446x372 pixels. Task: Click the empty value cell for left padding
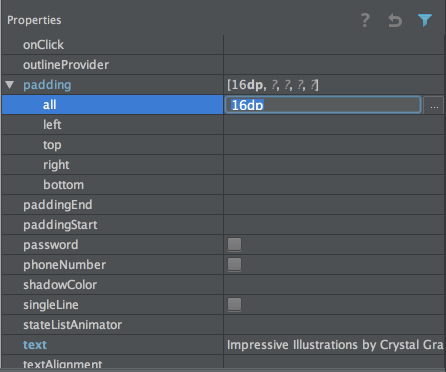pos(334,125)
